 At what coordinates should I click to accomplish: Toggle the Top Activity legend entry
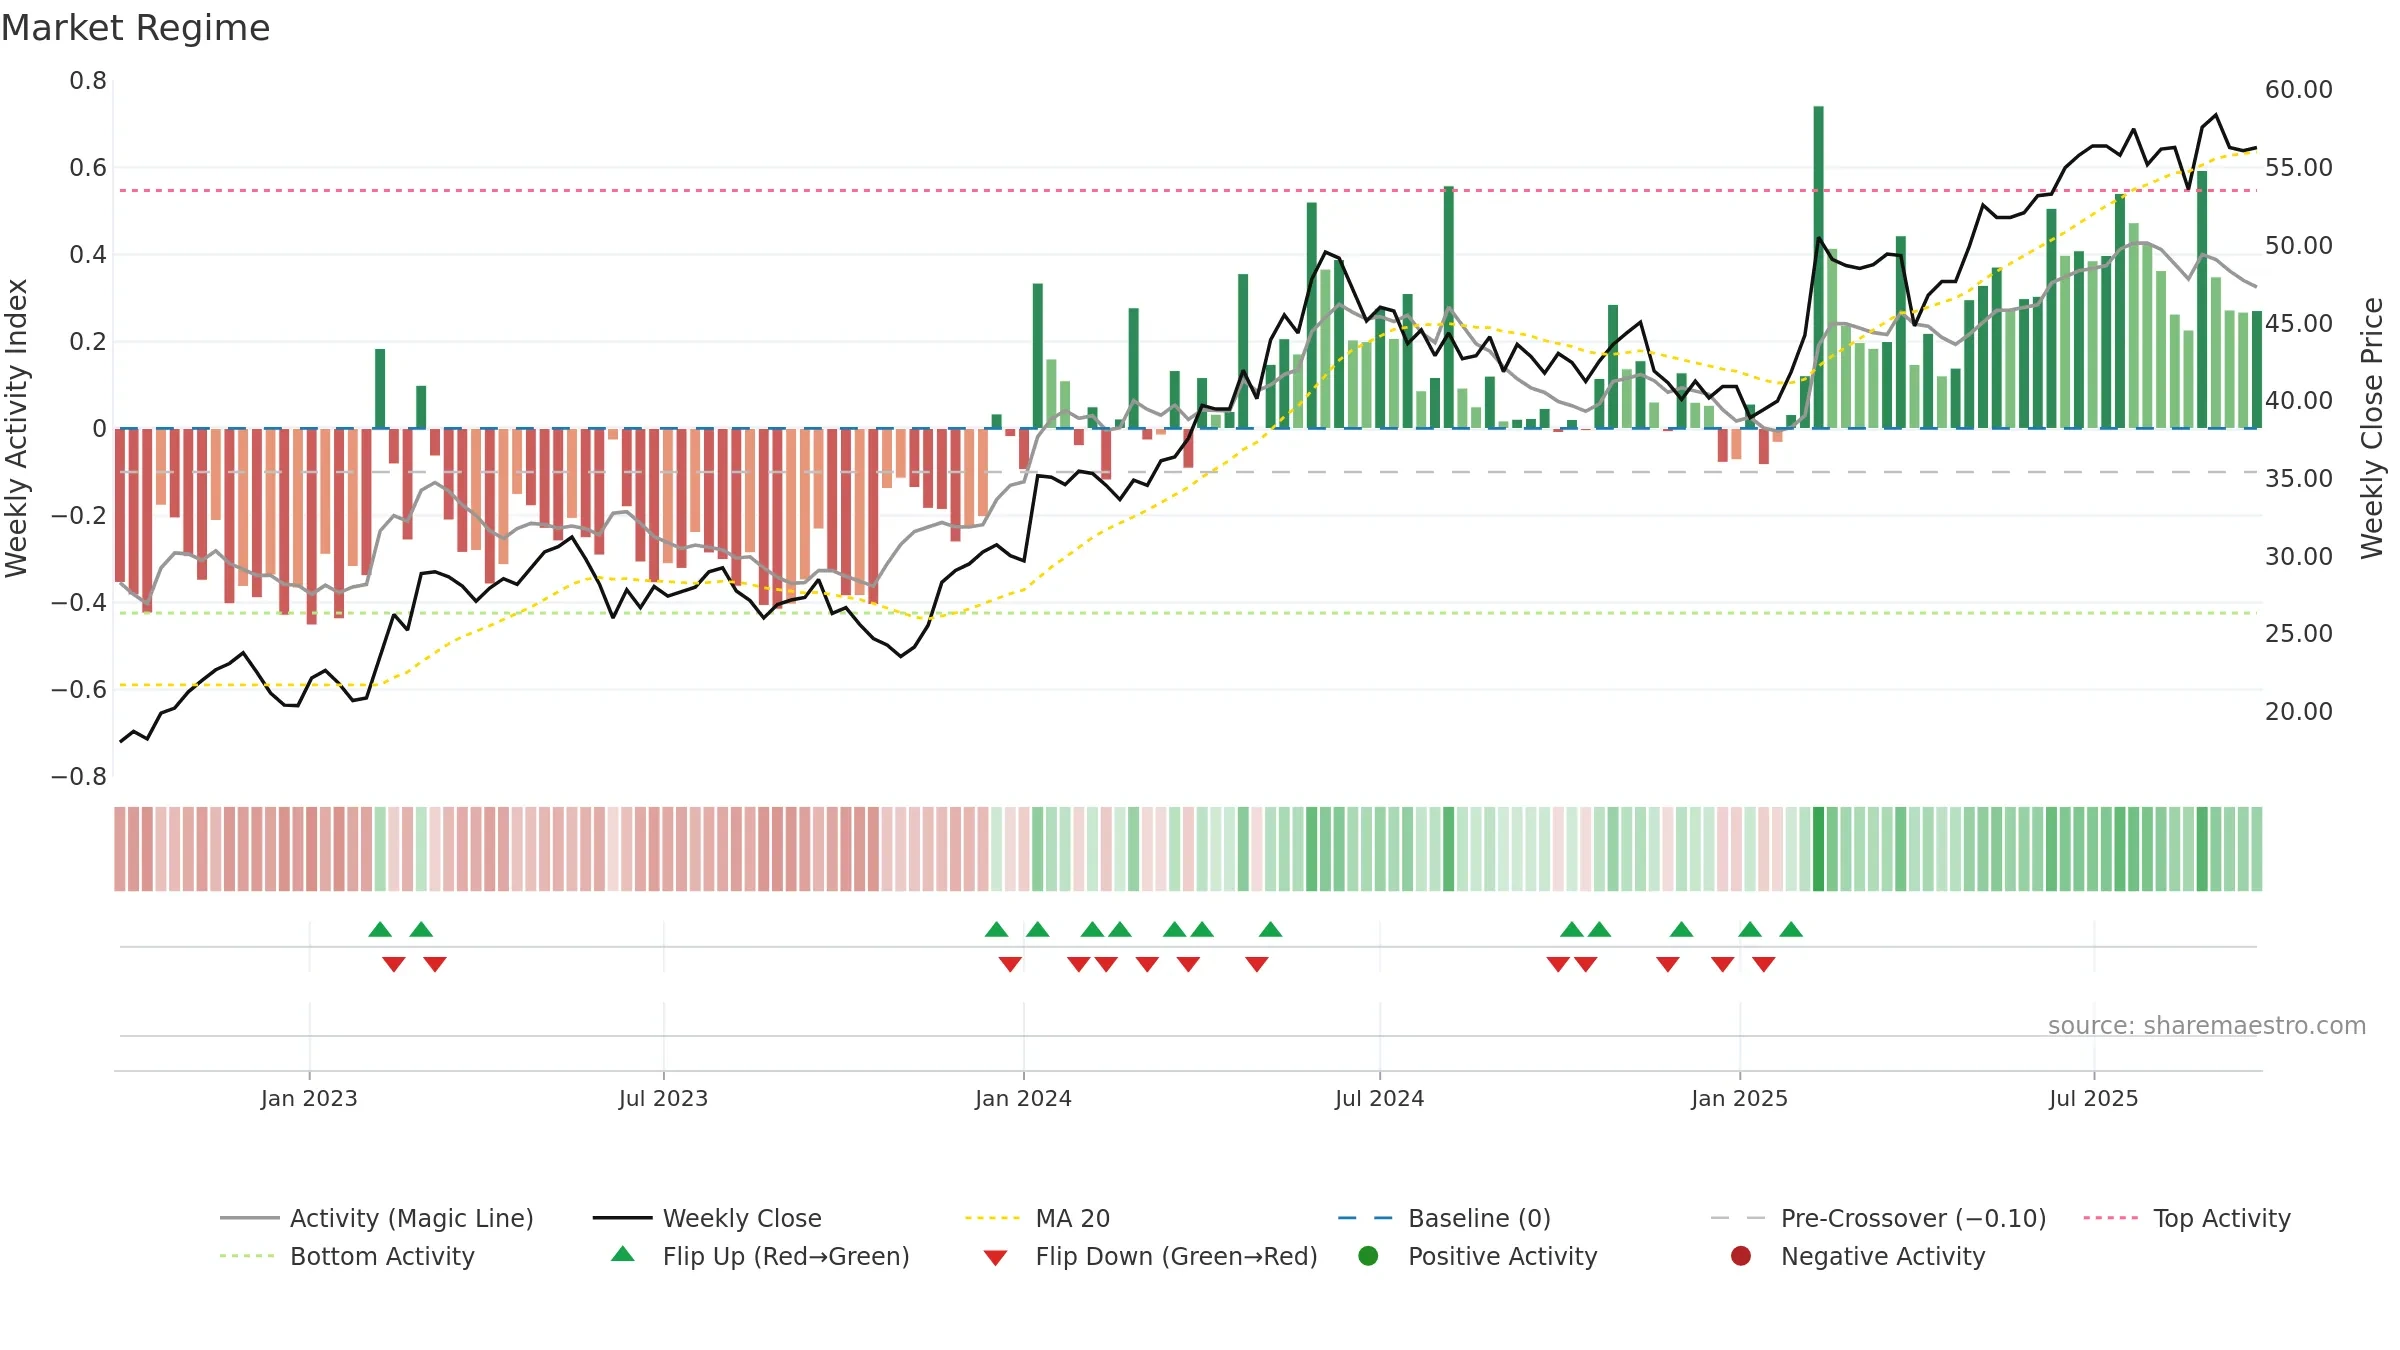click(x=2187, y=1218)
